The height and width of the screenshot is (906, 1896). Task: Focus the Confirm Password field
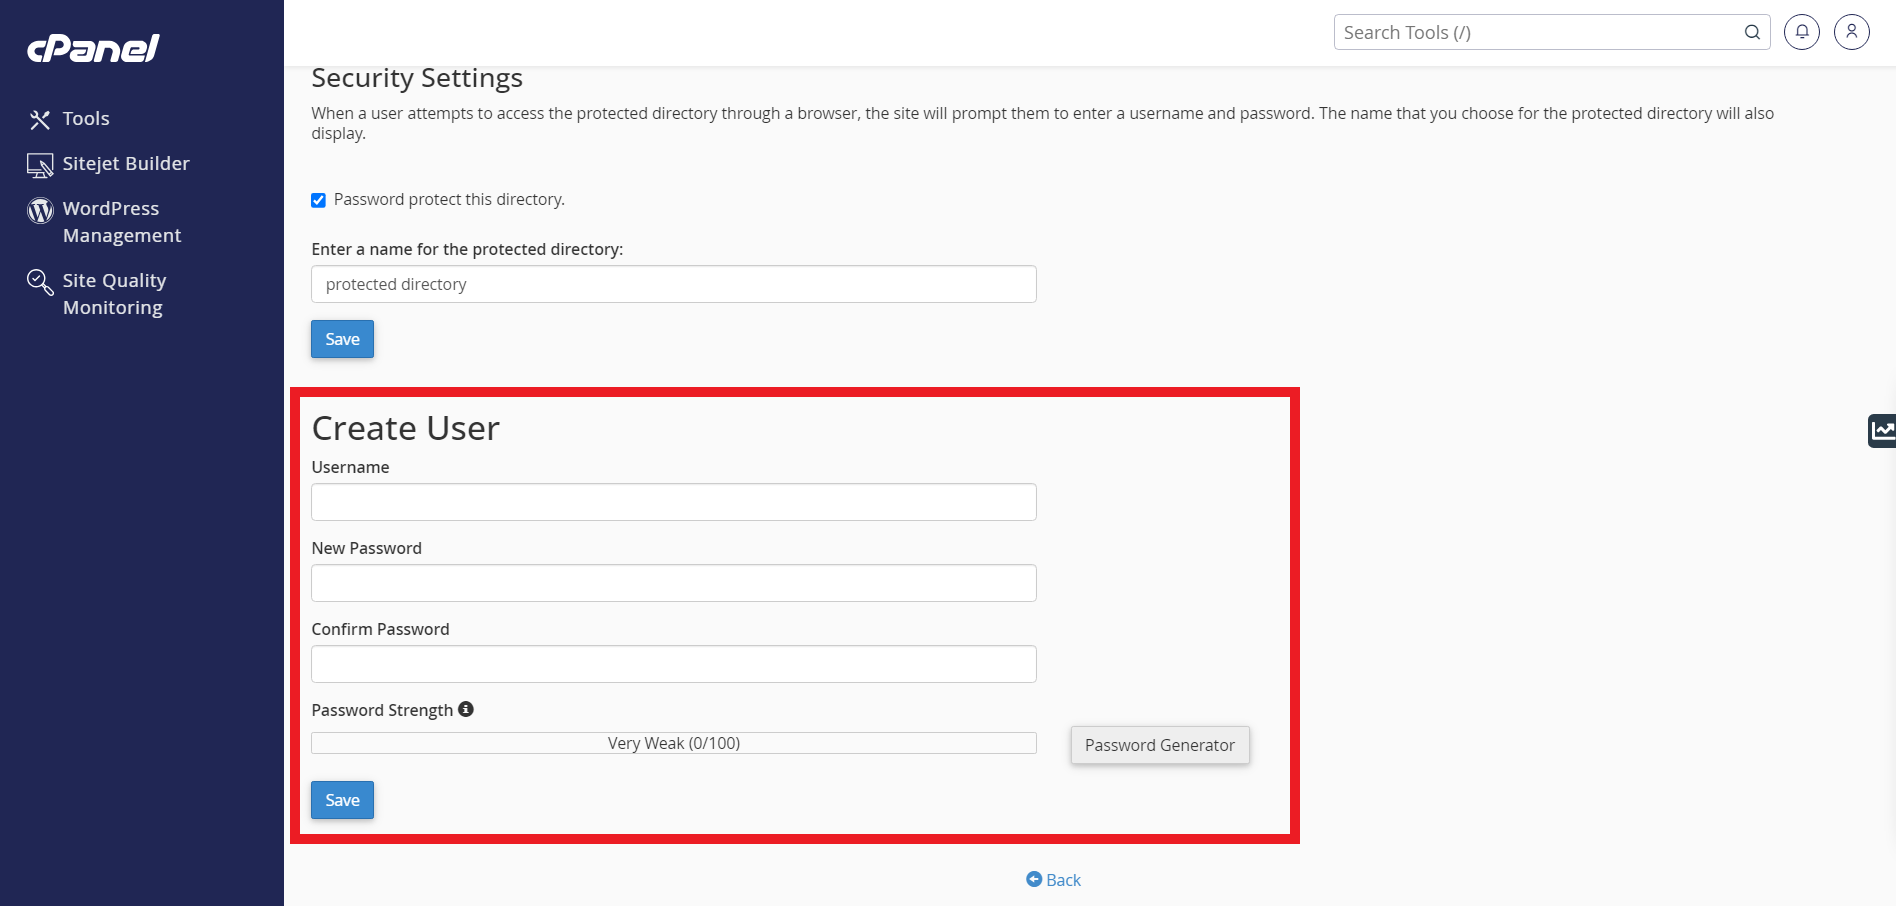point(674,664)
